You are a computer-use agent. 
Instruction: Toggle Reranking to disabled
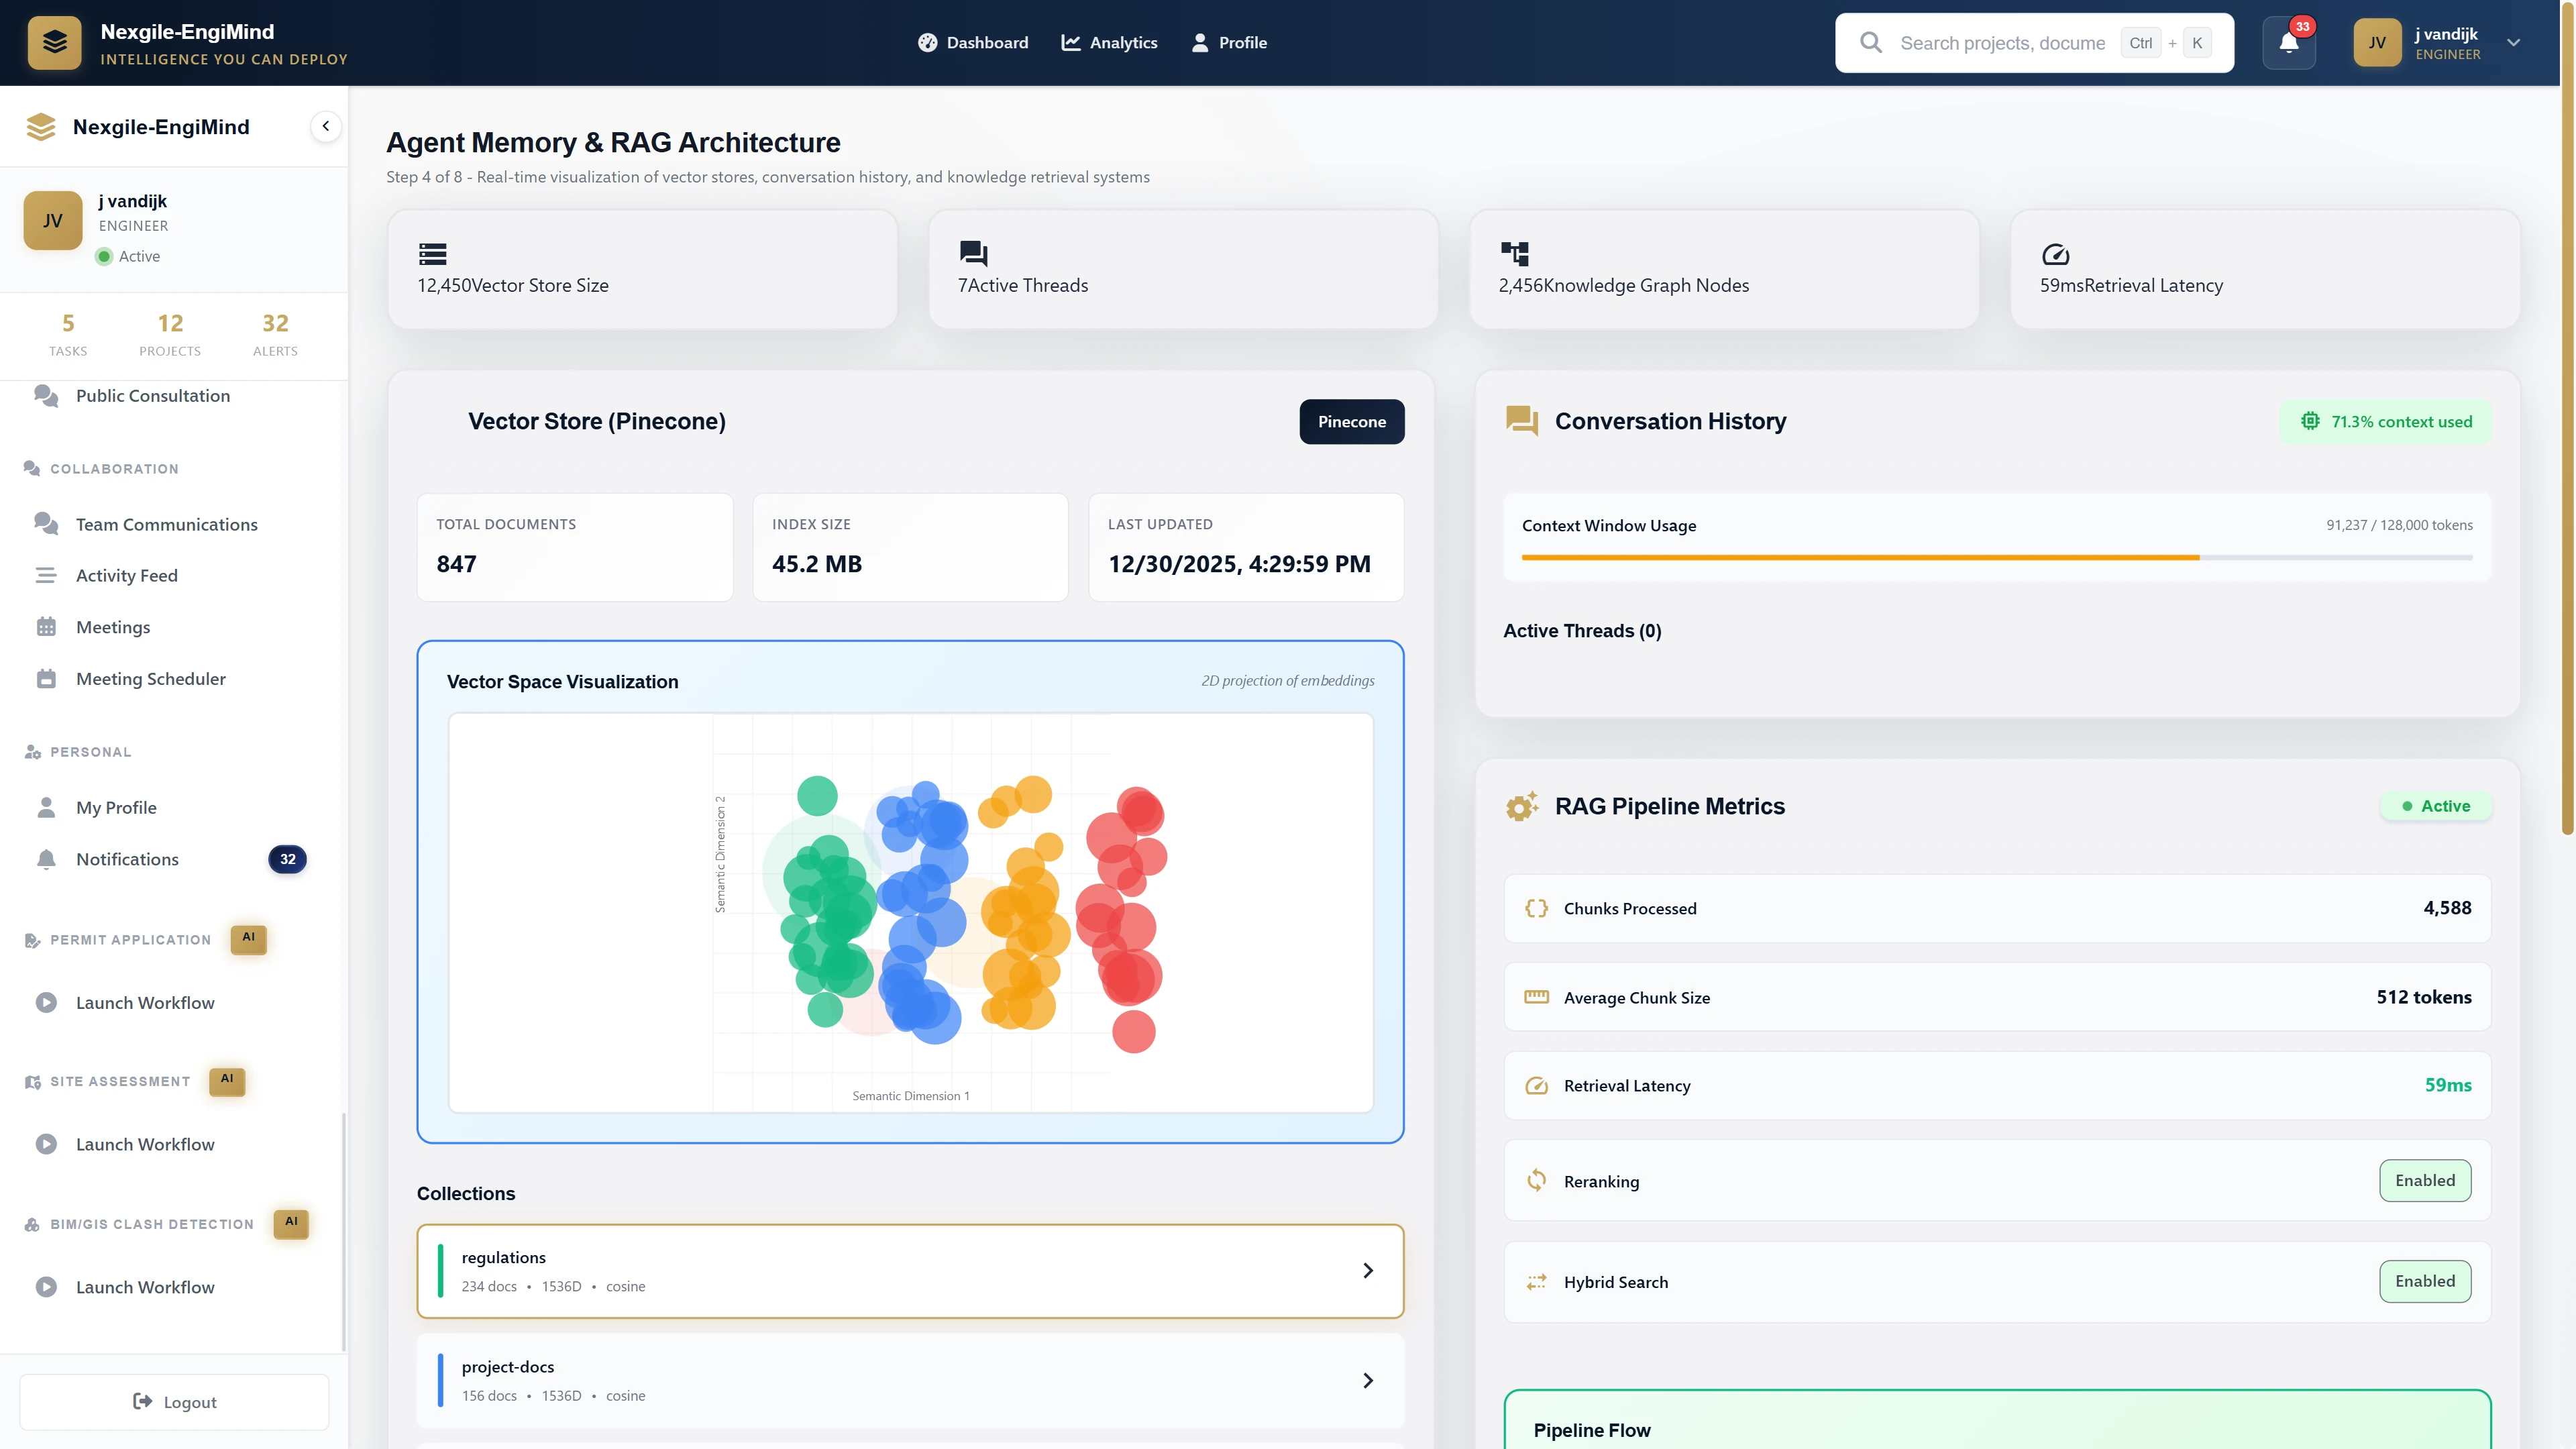(x=2425, y=1180)
